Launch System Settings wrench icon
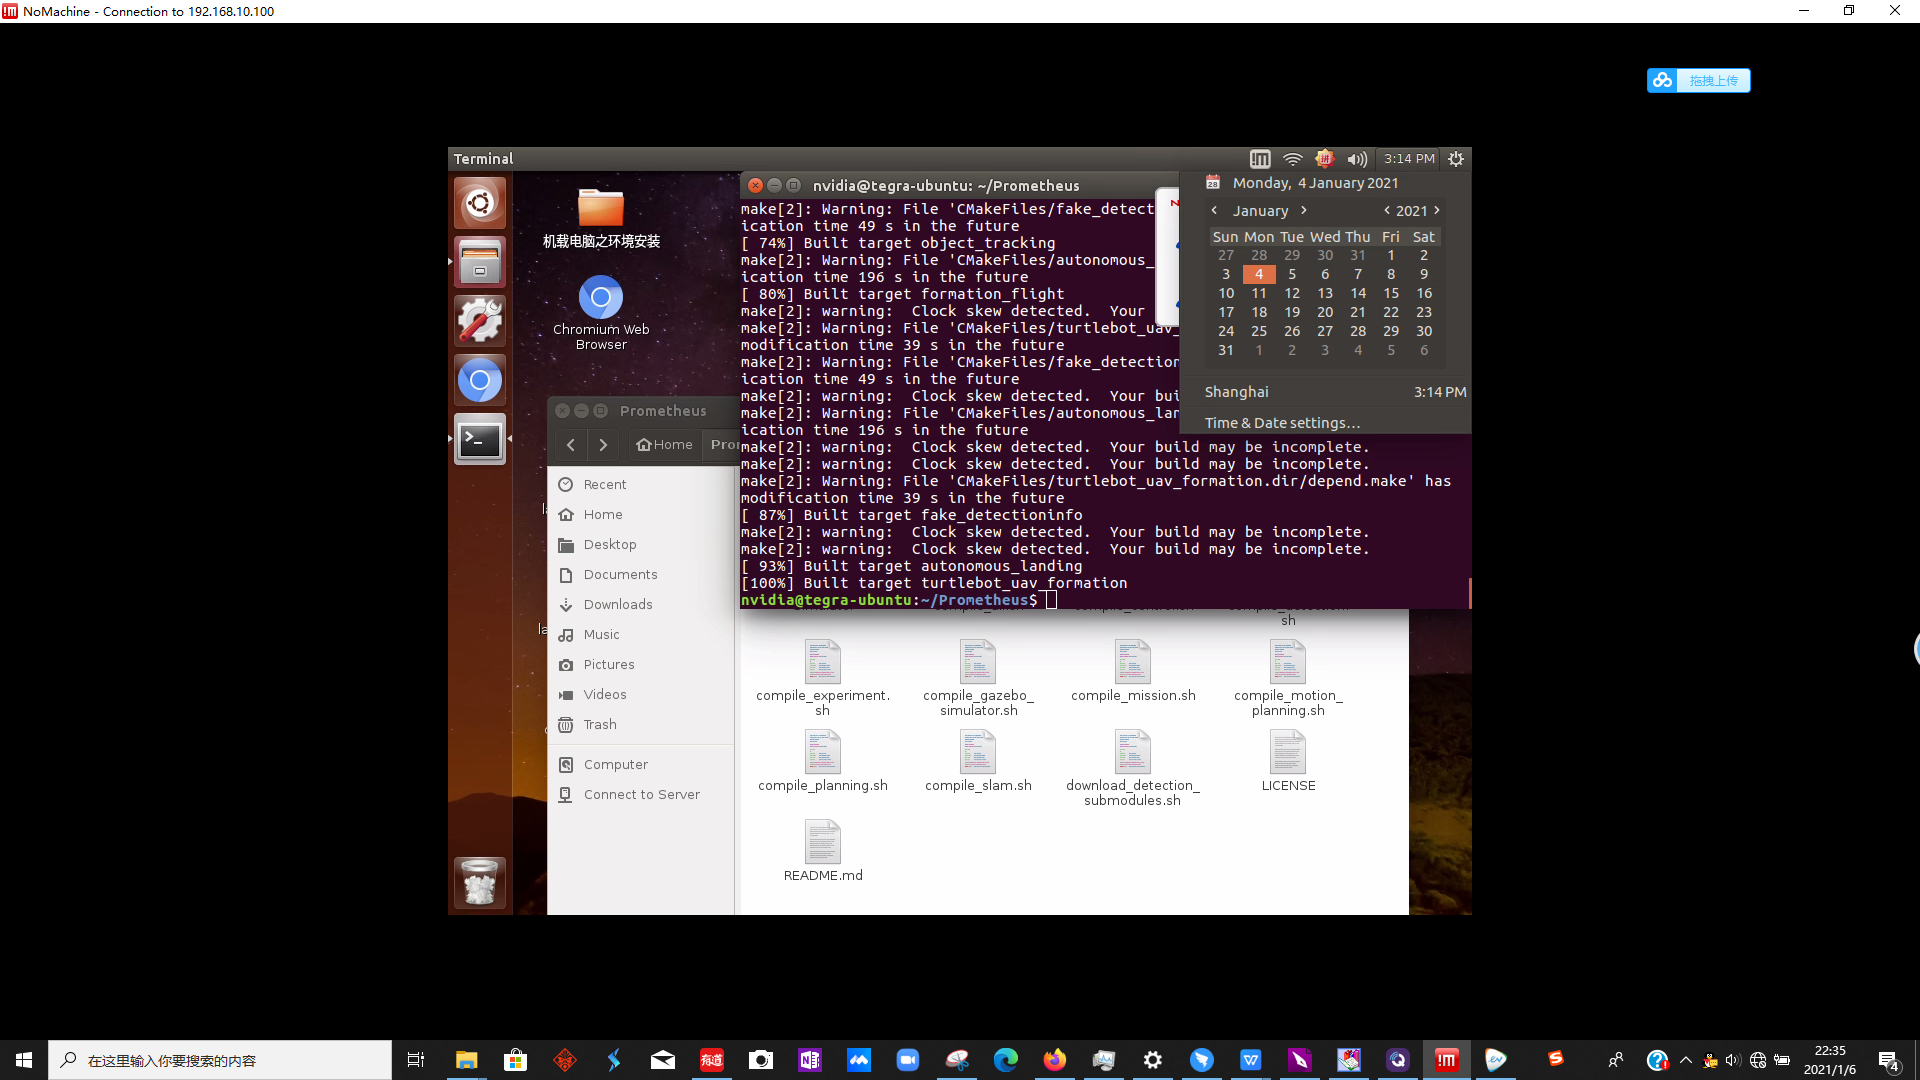Image resolution: width=1920 pixels, height=1080 pixels. click(x=480, y=321)
